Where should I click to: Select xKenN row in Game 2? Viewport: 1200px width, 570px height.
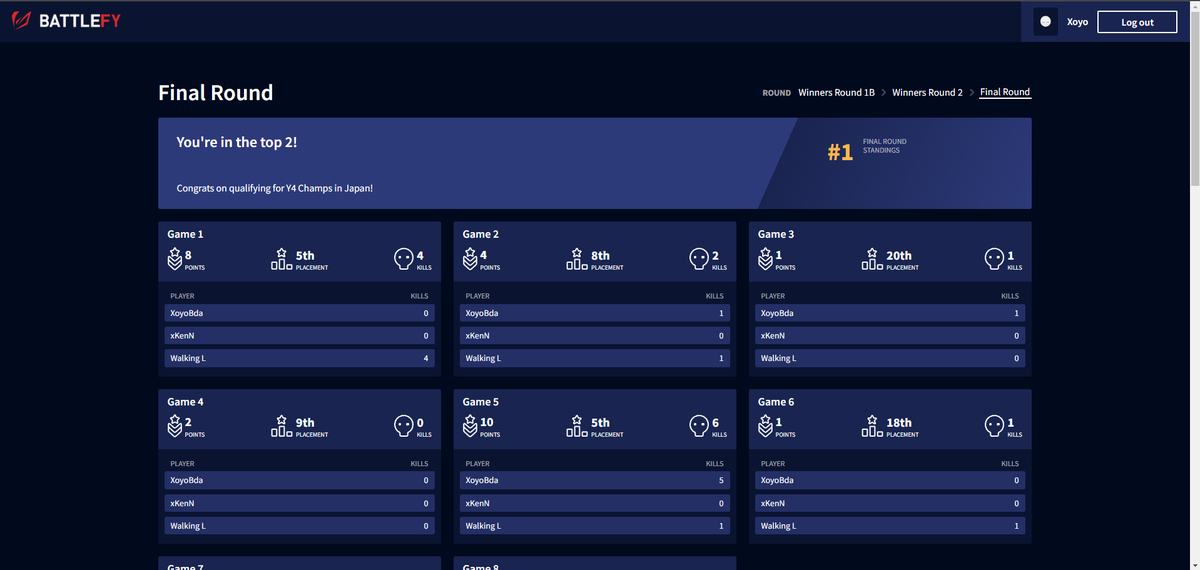(595, 336)
